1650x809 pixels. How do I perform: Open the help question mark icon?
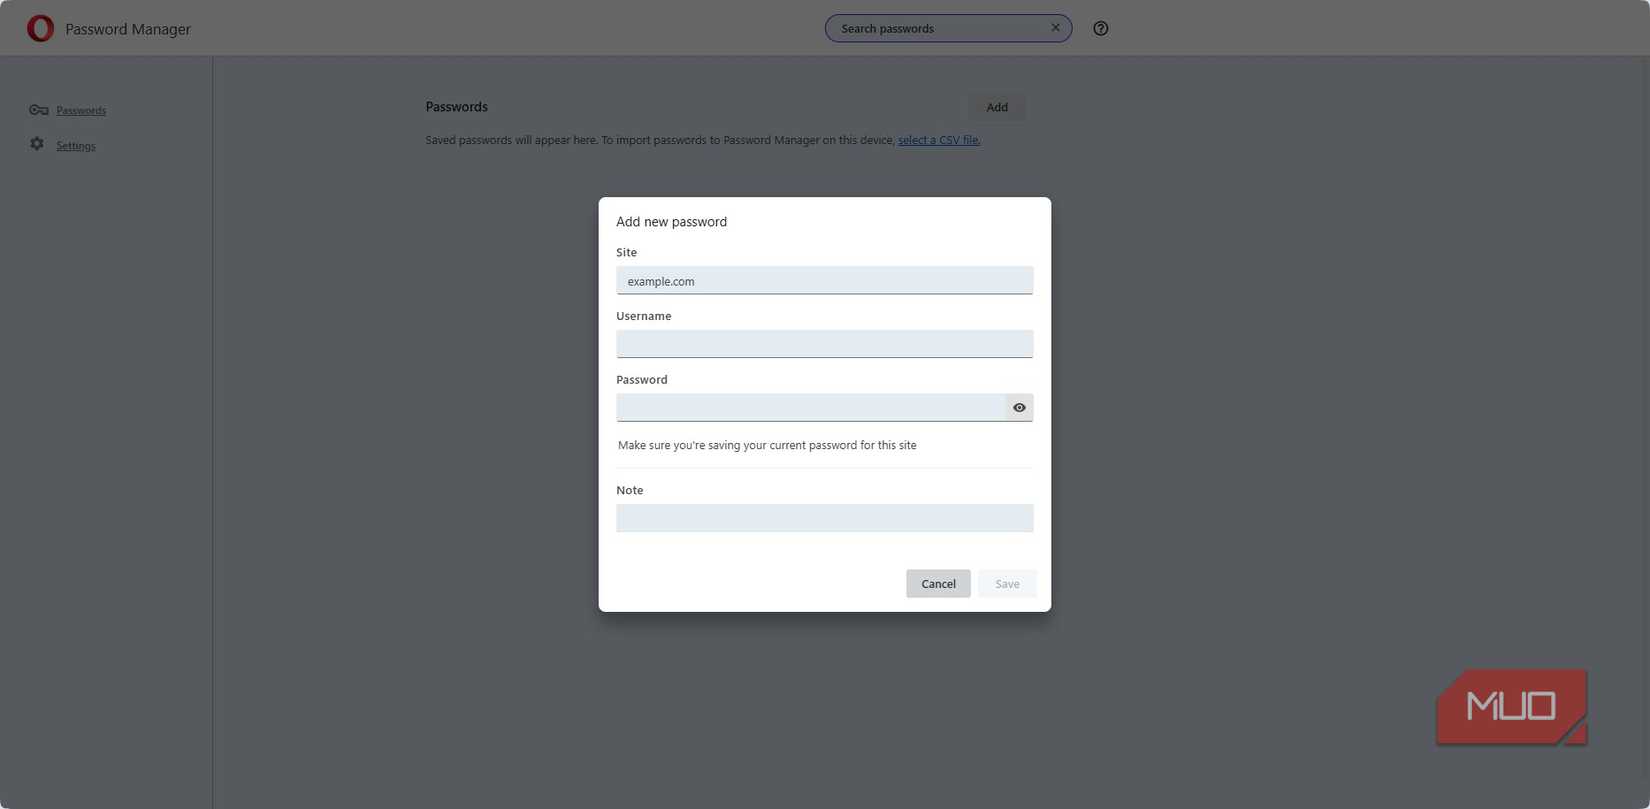[x=1100, y=28]
